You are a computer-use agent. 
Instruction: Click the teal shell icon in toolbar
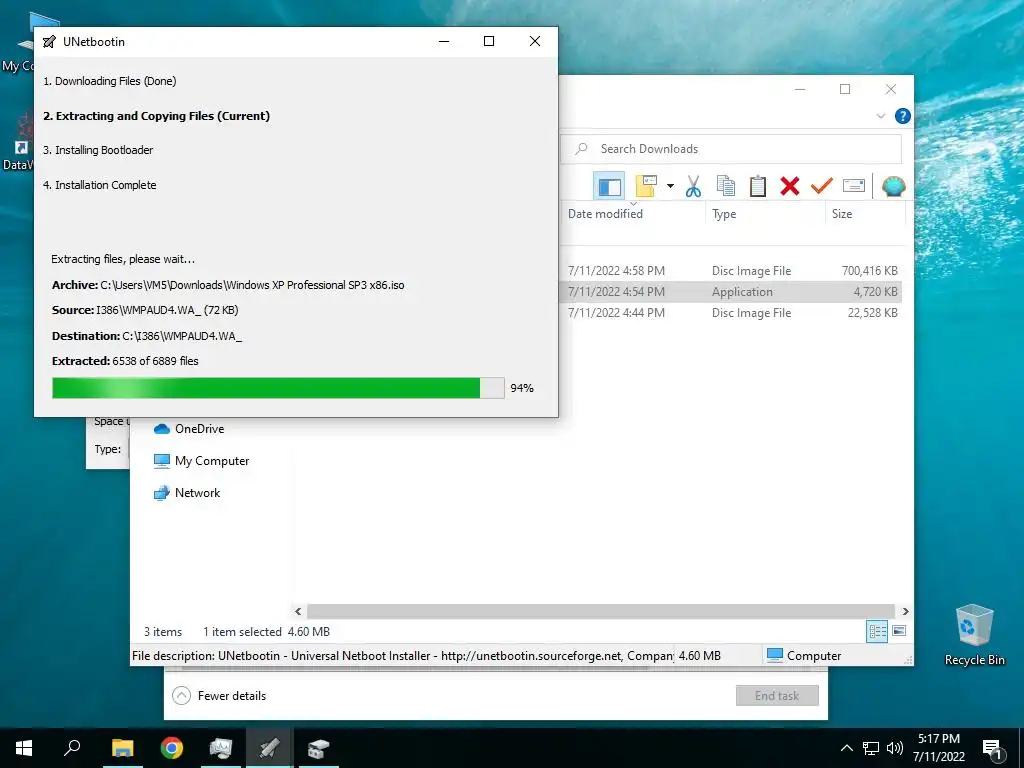(x=893, y=186)
